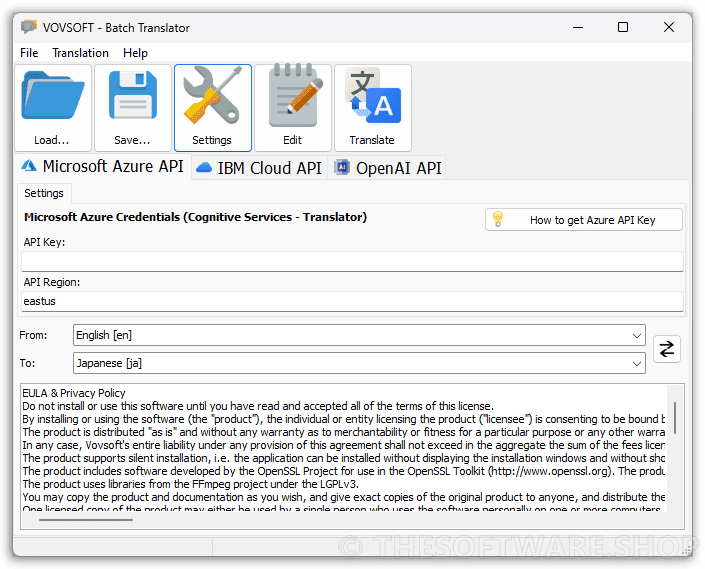Click the line starting 'Do not install or use'
This screenshot has height=569, width=705.
pyautogui.click(x=258, y=406)
